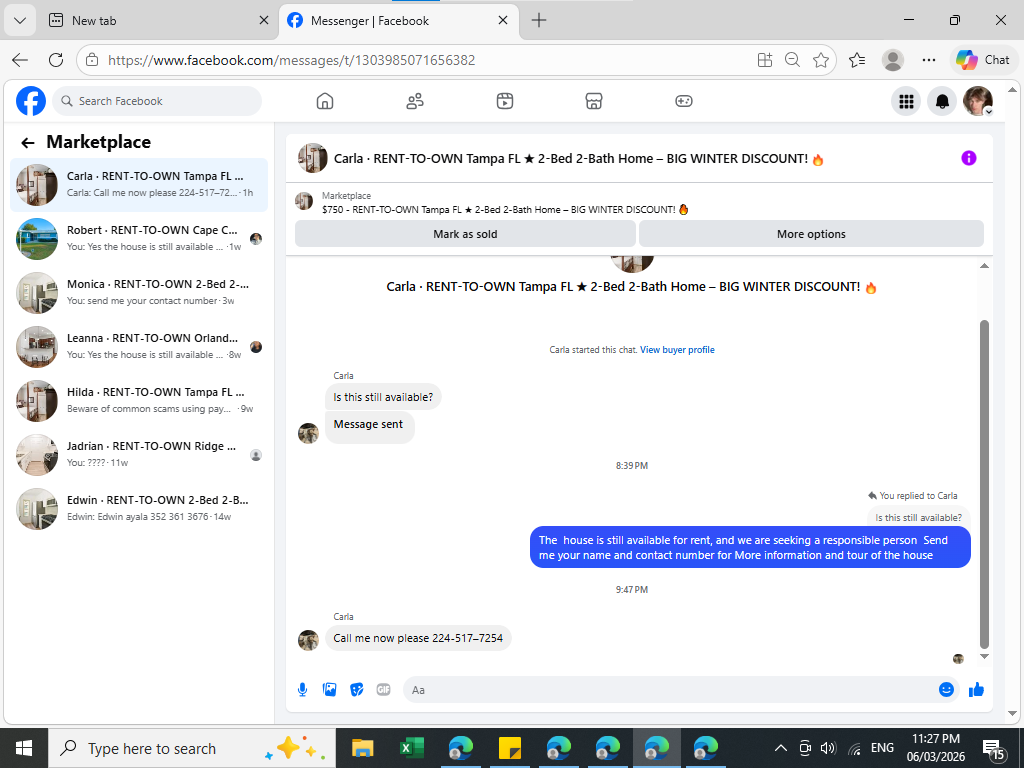Click the 'Is this still available?' message from Carla
This screenshot has width=1024, height=768.
click(x=383, y=397)
